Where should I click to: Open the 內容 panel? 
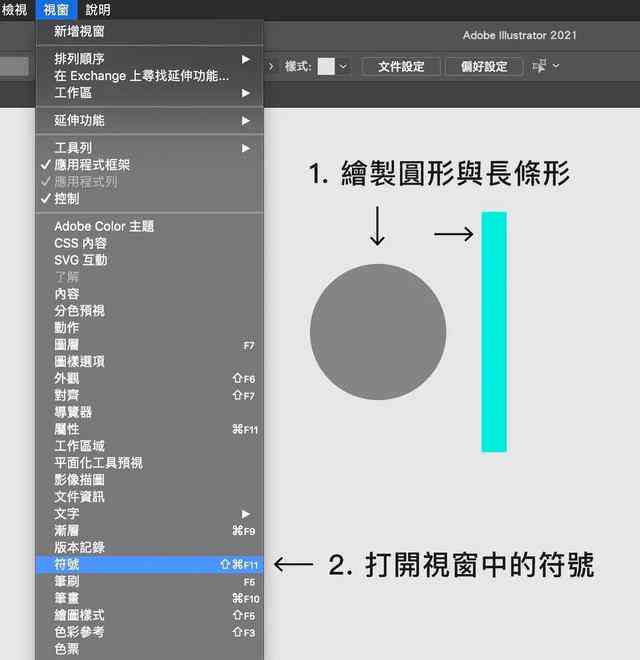(149, 294)
